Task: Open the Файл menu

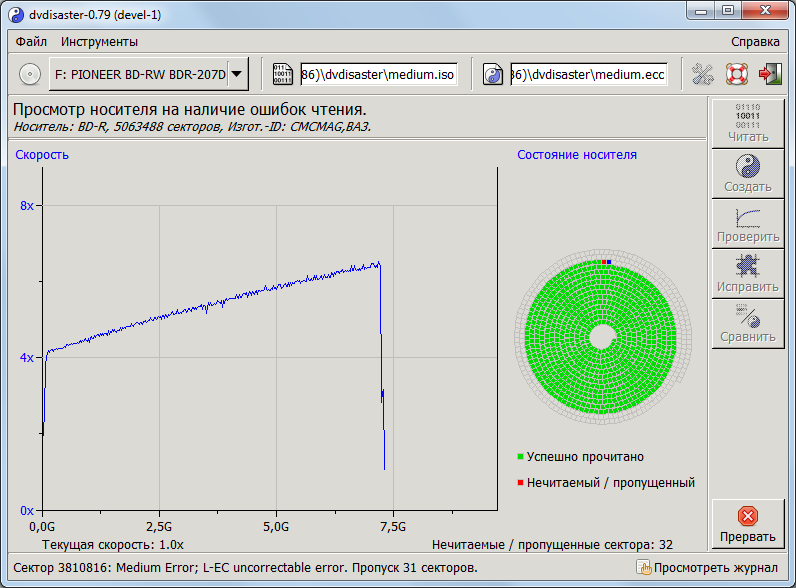Action: 31,42
